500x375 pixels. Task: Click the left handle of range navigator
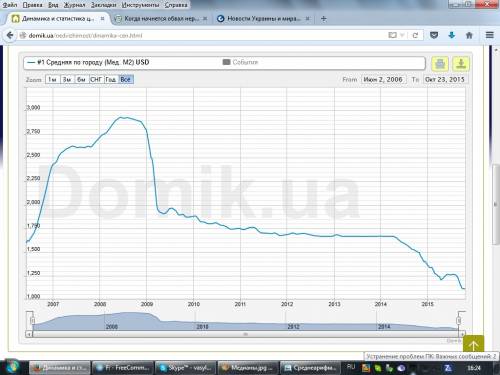[x=32, y=321]
